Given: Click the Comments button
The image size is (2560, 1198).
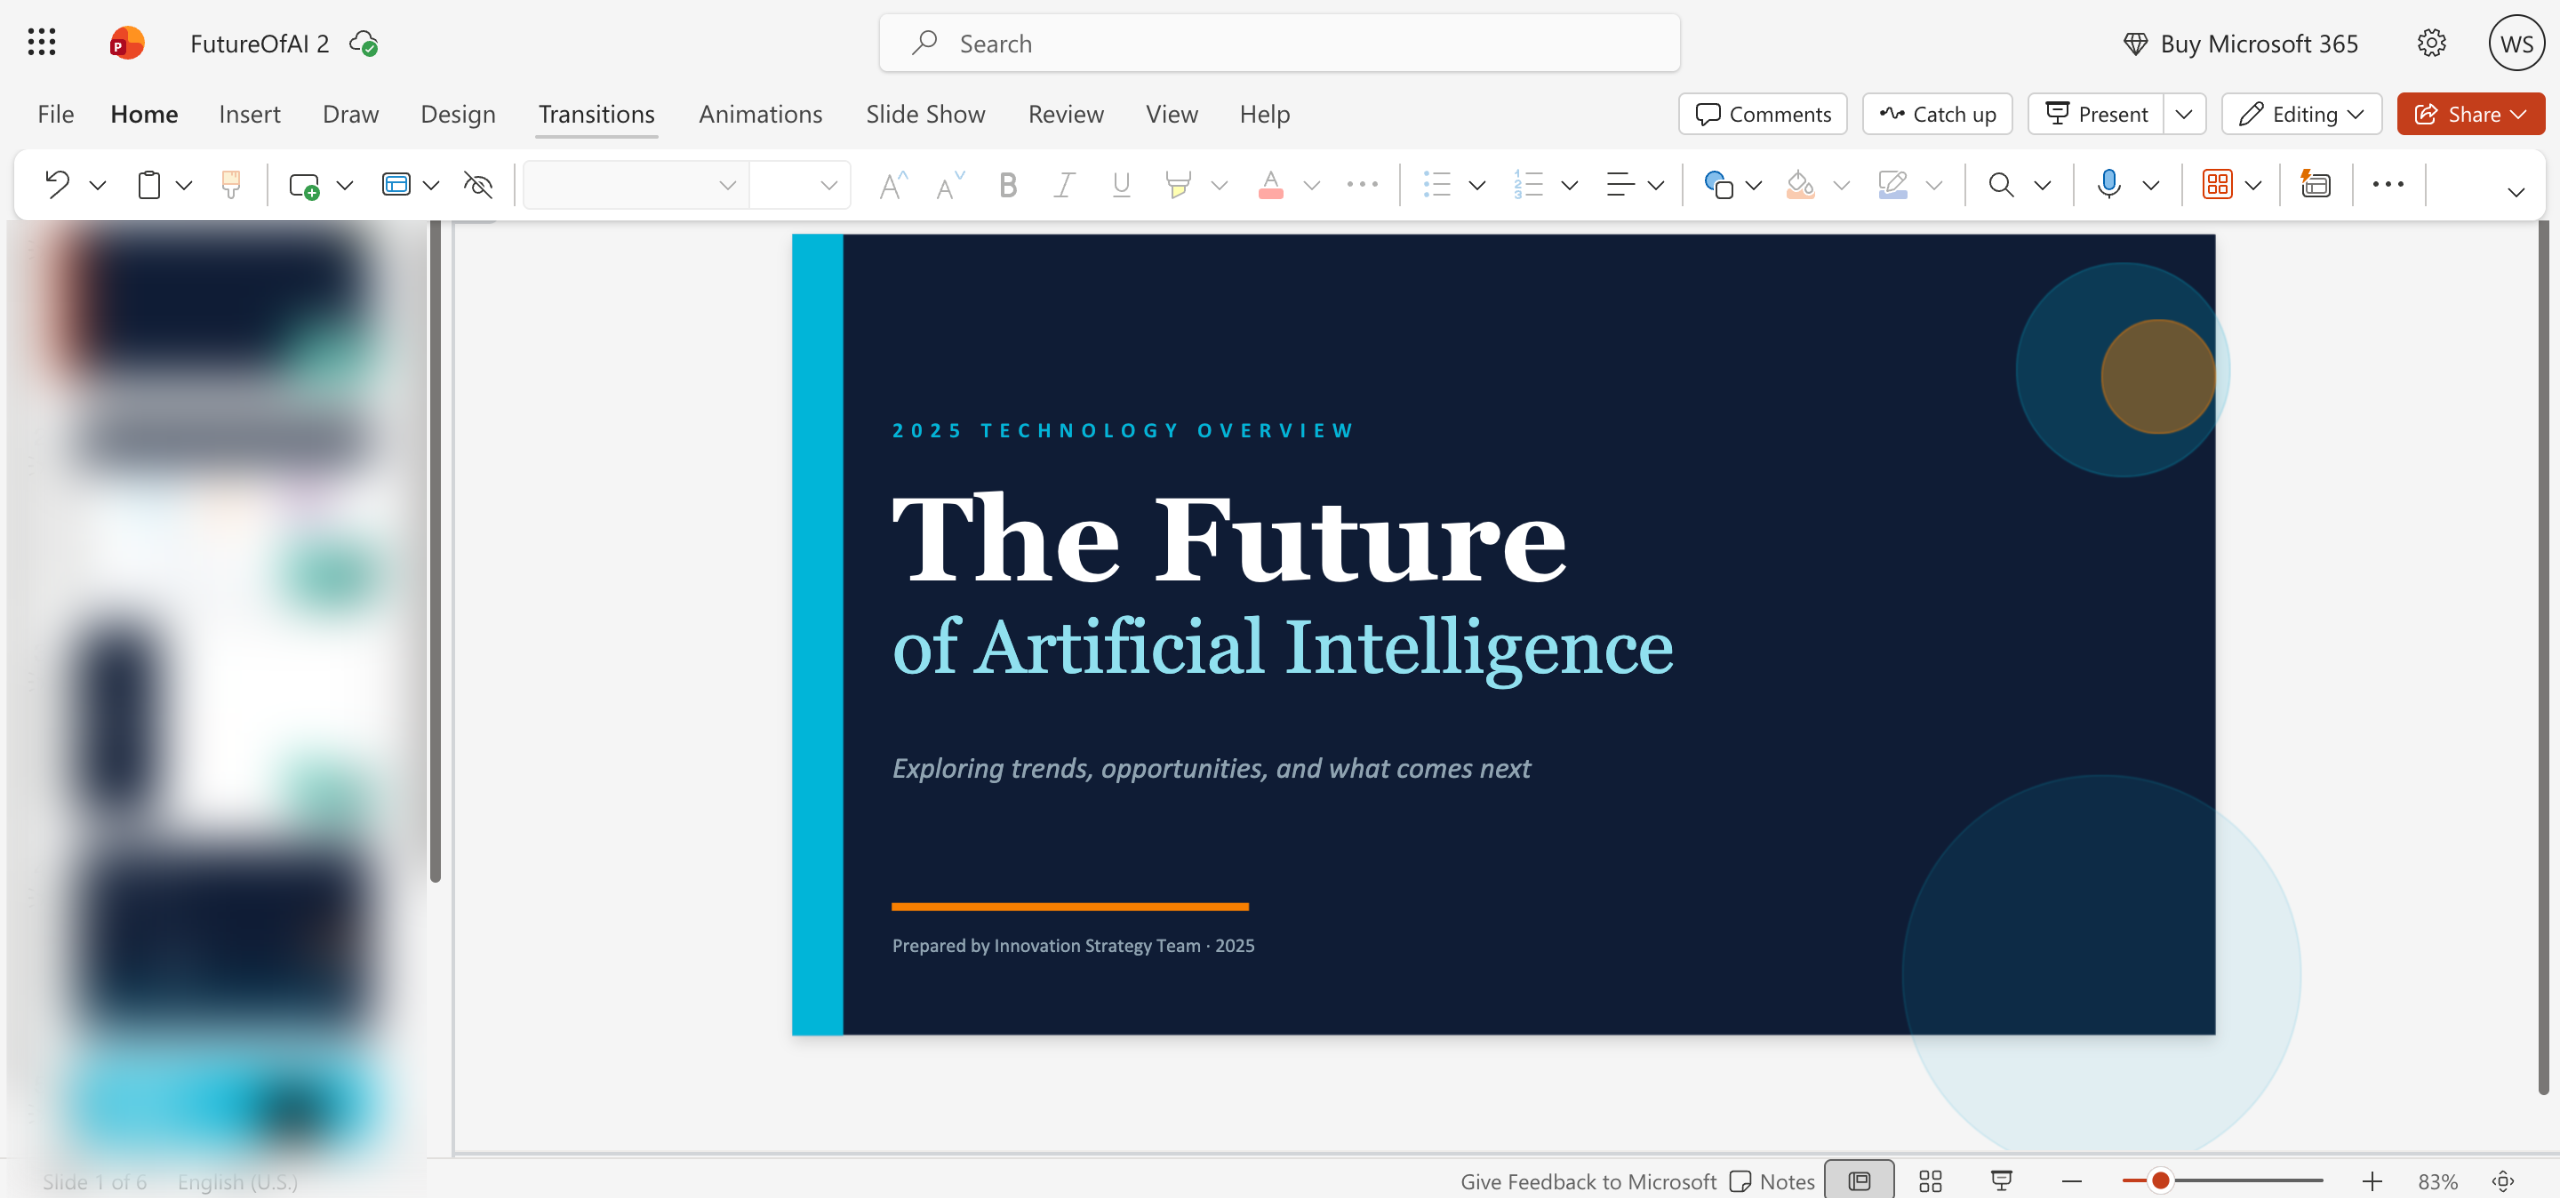Looking at the screenshot, I should point(1763,114).
